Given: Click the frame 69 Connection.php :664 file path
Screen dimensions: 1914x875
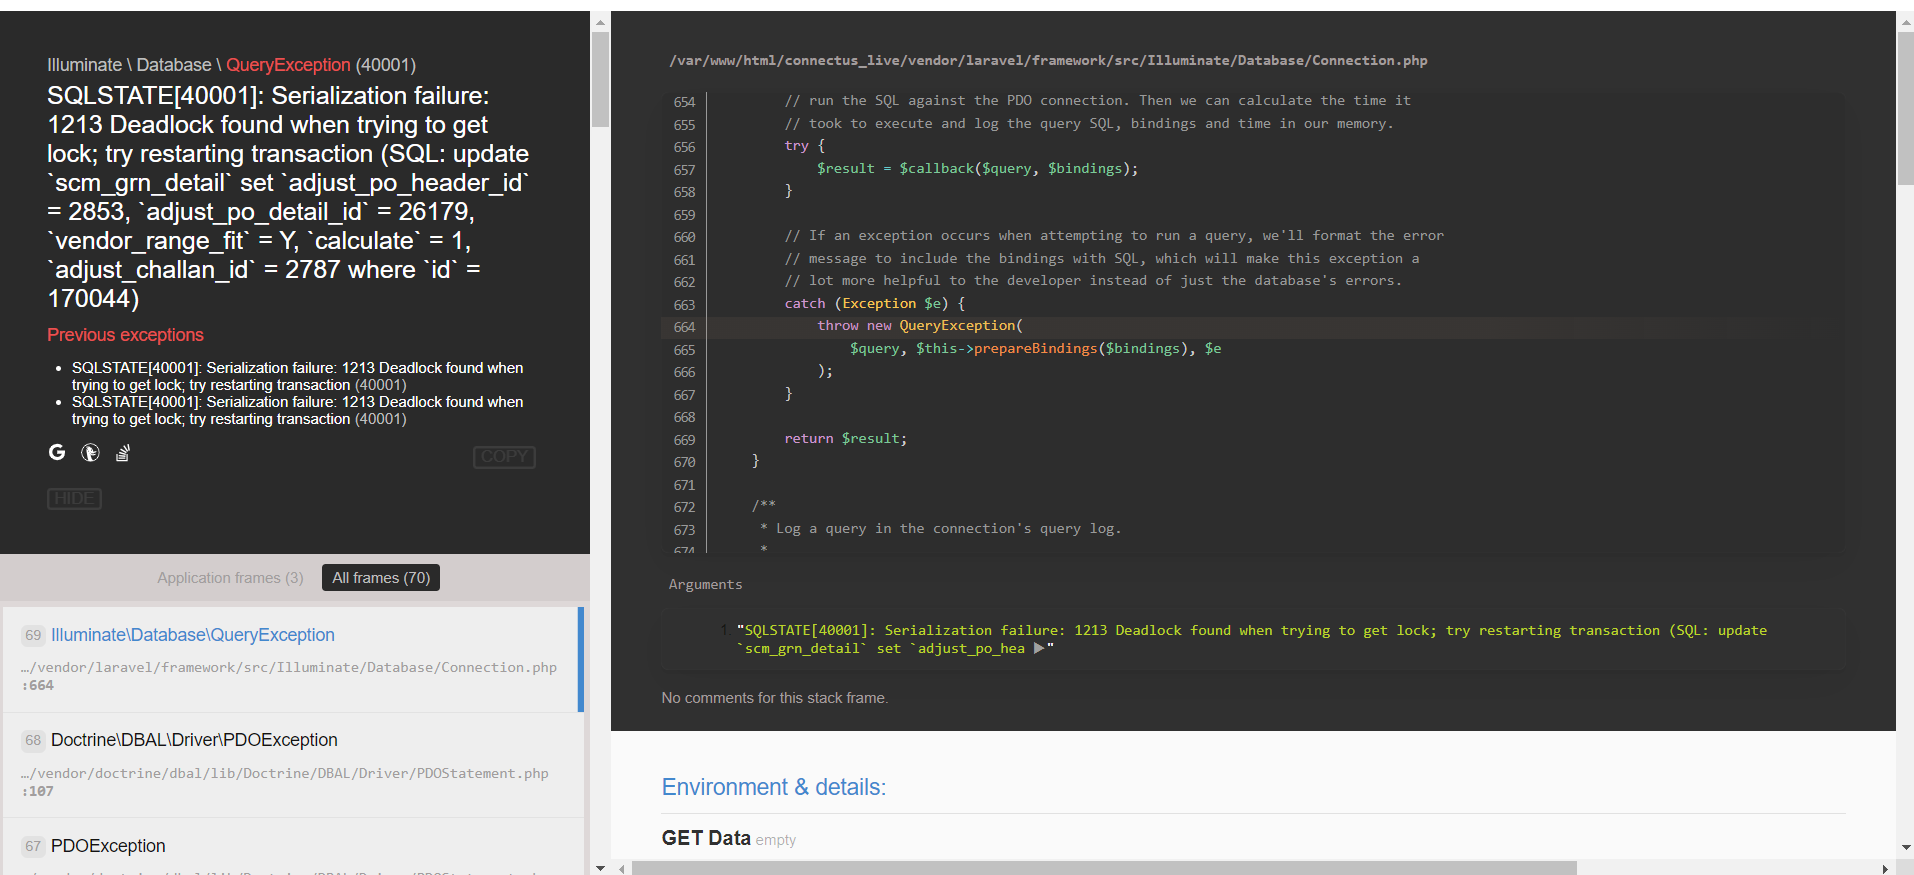Looking at the screenshot, I should pyautogui.click(x=289, y=676).
